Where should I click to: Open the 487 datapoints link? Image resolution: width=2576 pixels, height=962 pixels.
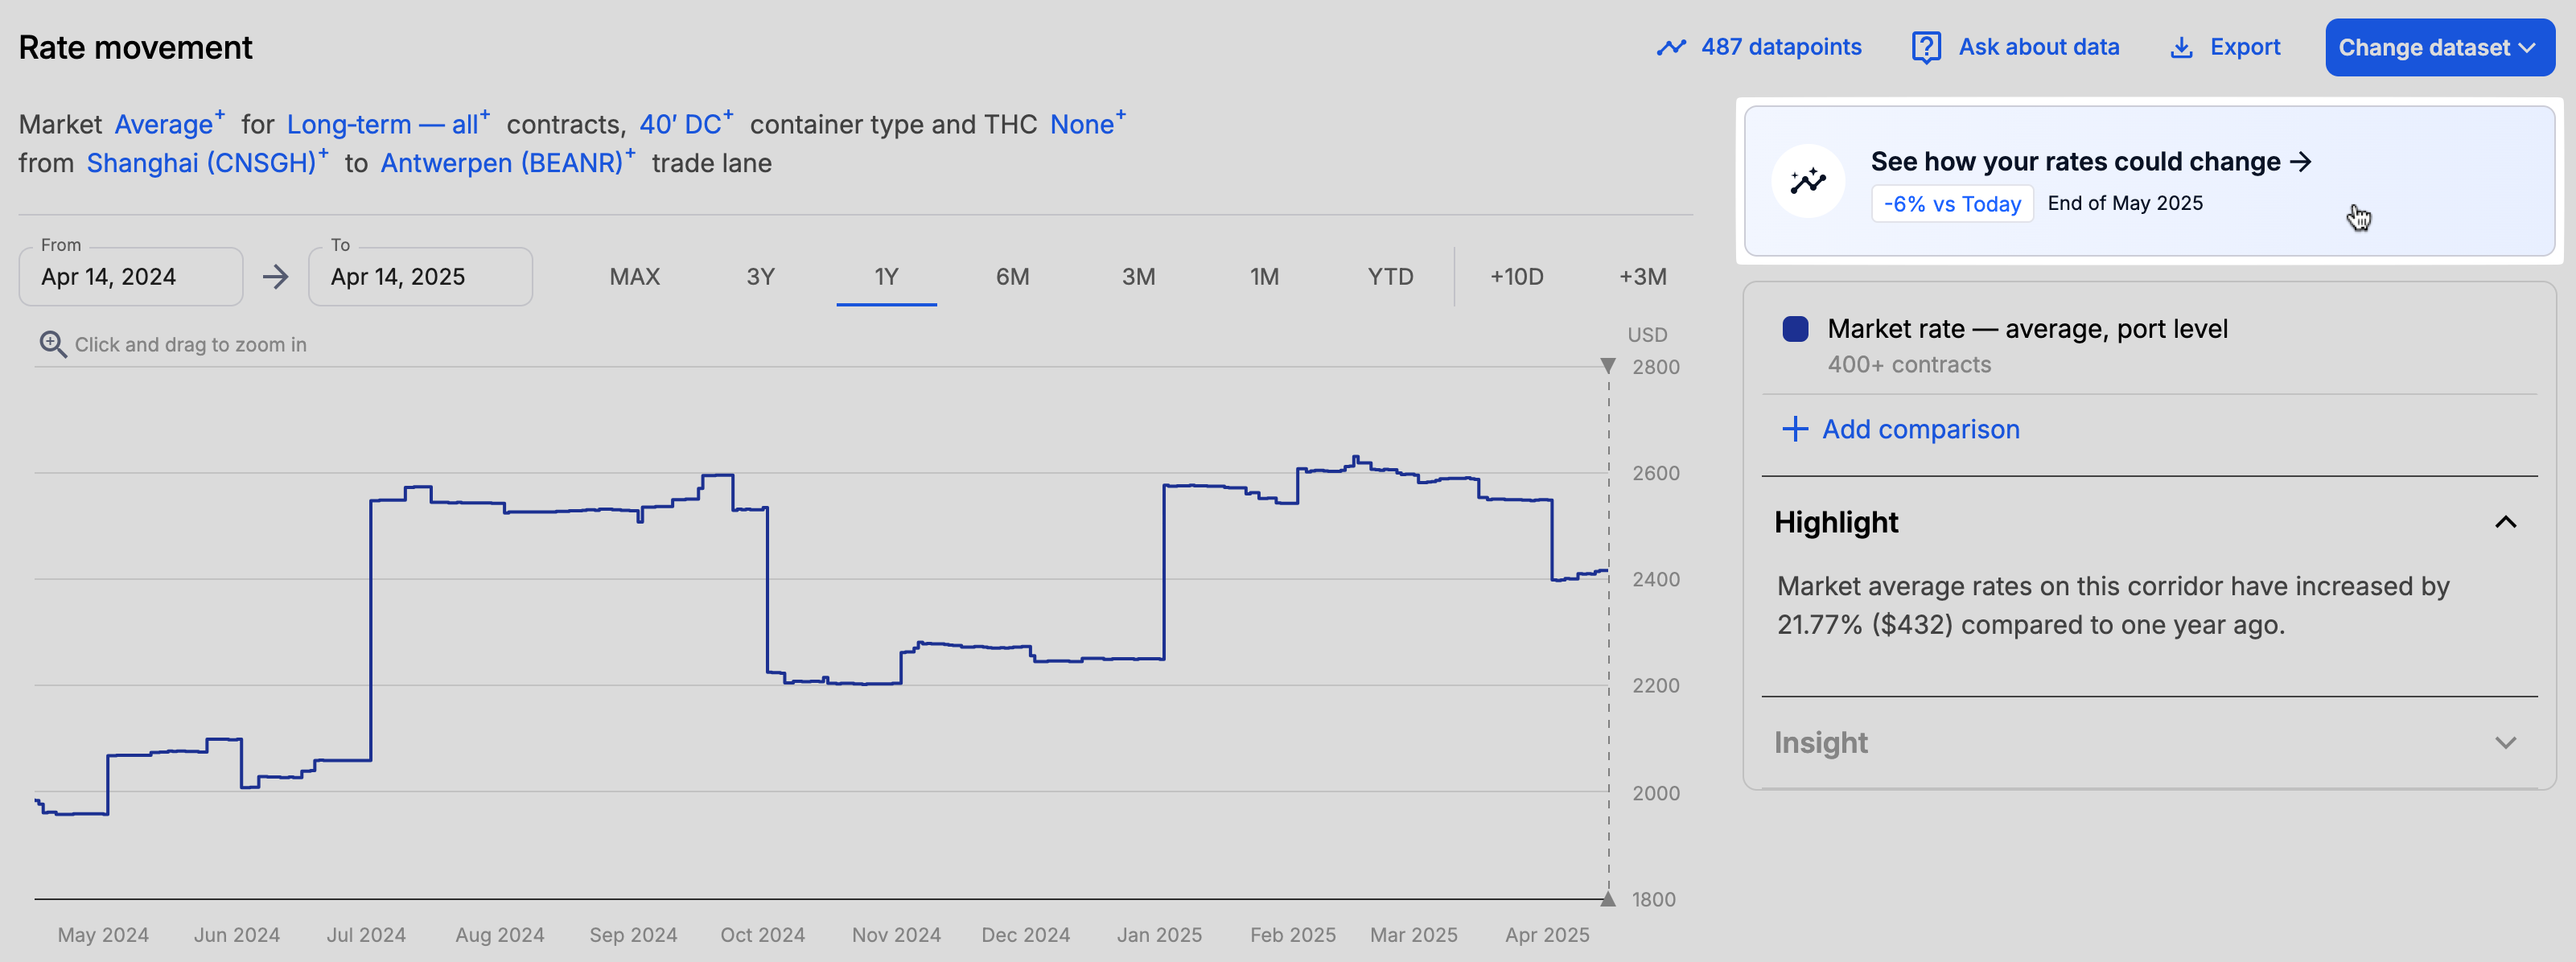(1781, 47)
